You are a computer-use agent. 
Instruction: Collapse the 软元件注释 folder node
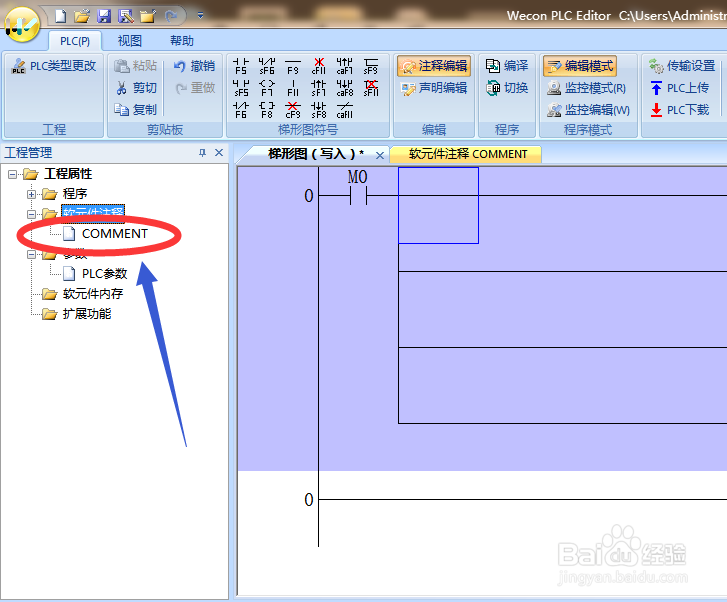tap(31, 214)
